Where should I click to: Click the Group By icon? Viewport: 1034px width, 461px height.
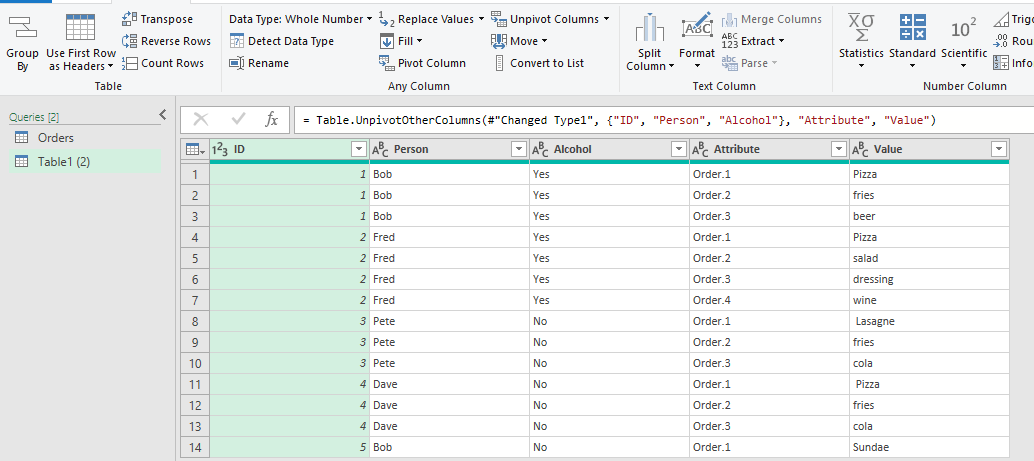[x=22, y=27]
